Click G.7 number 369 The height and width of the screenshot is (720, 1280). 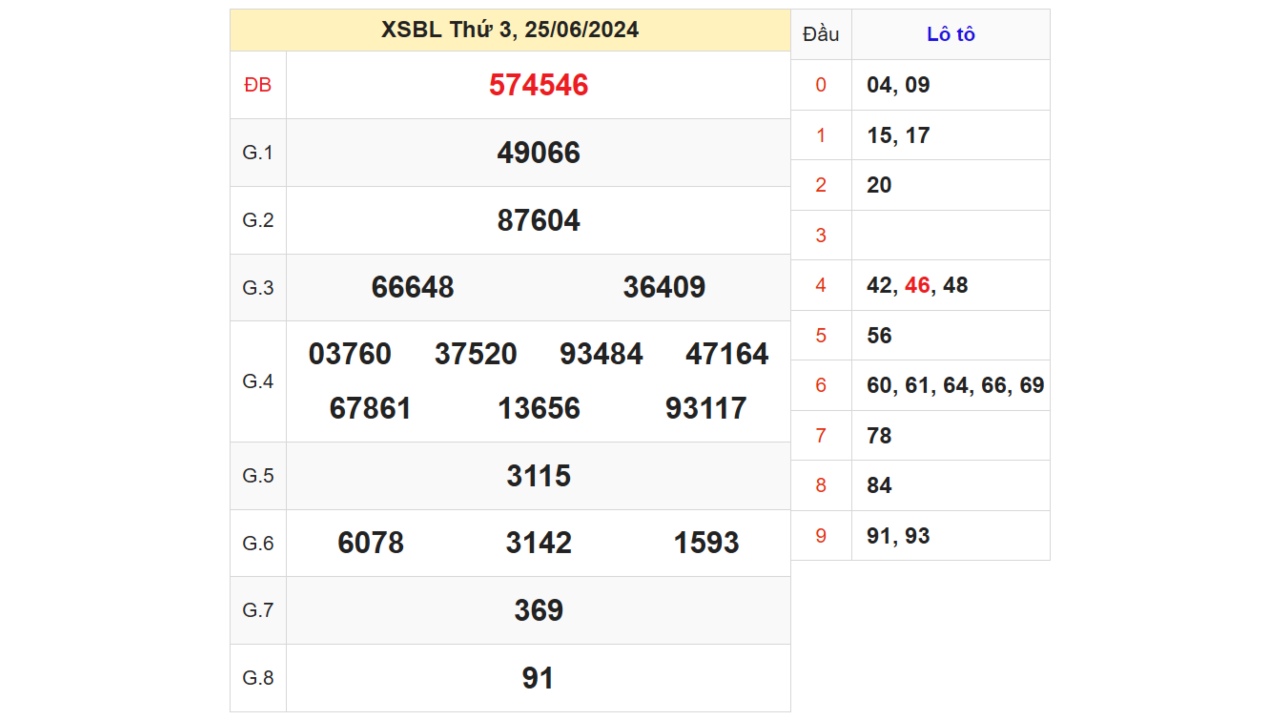coord(539,610)
